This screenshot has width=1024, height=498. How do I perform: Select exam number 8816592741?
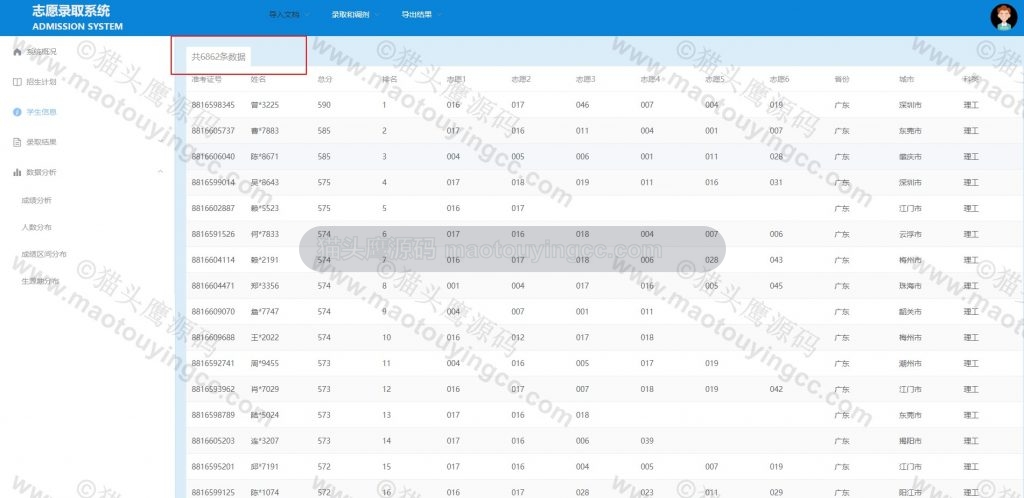(213, 363)
